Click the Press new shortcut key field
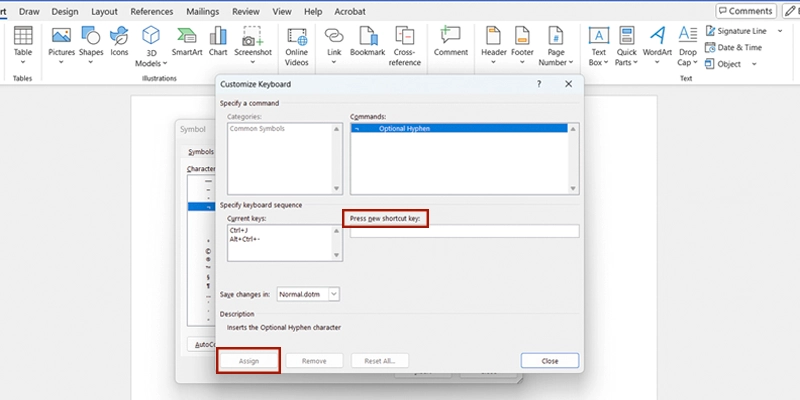This screenshot has width=800, height=400. (x=464, y=232)
